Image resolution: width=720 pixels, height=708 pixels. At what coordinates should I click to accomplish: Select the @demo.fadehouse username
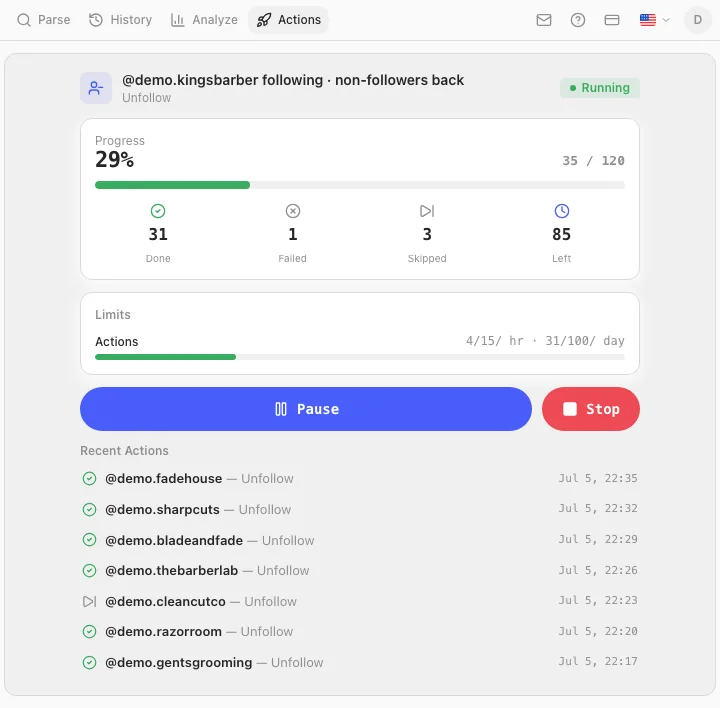coord(163,478)
